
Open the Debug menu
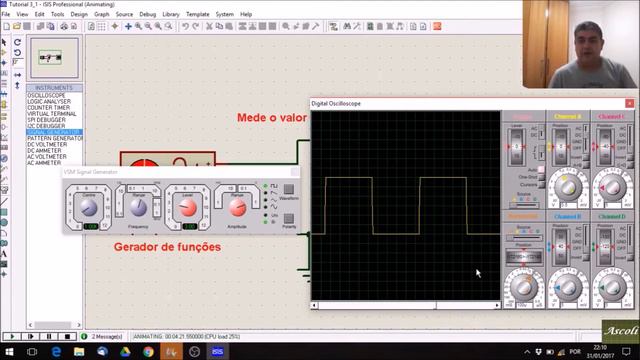[147, 14]
